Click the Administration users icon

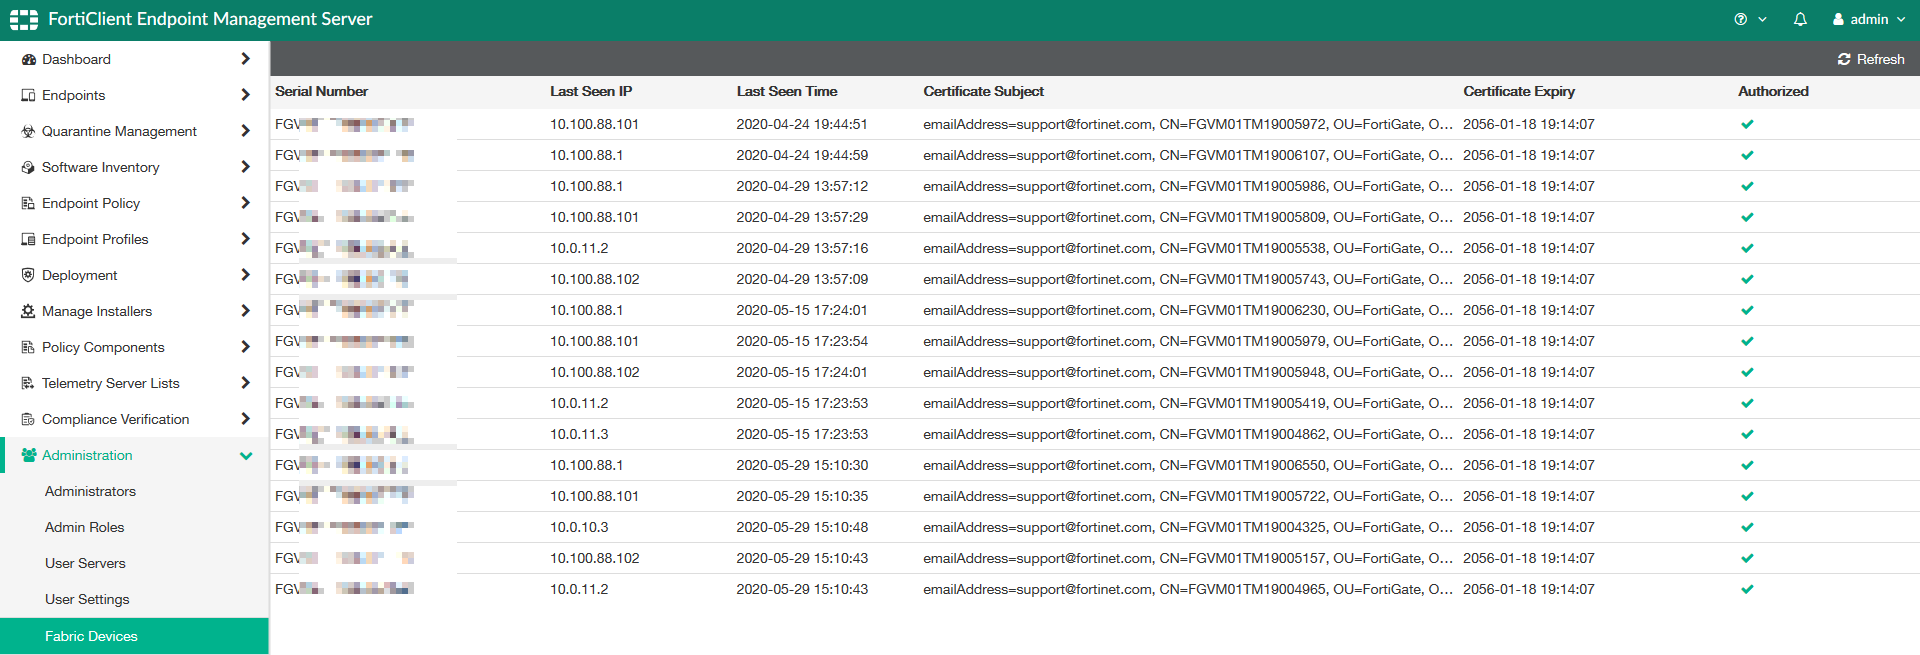pyautogui.click(x=29, y=455)
